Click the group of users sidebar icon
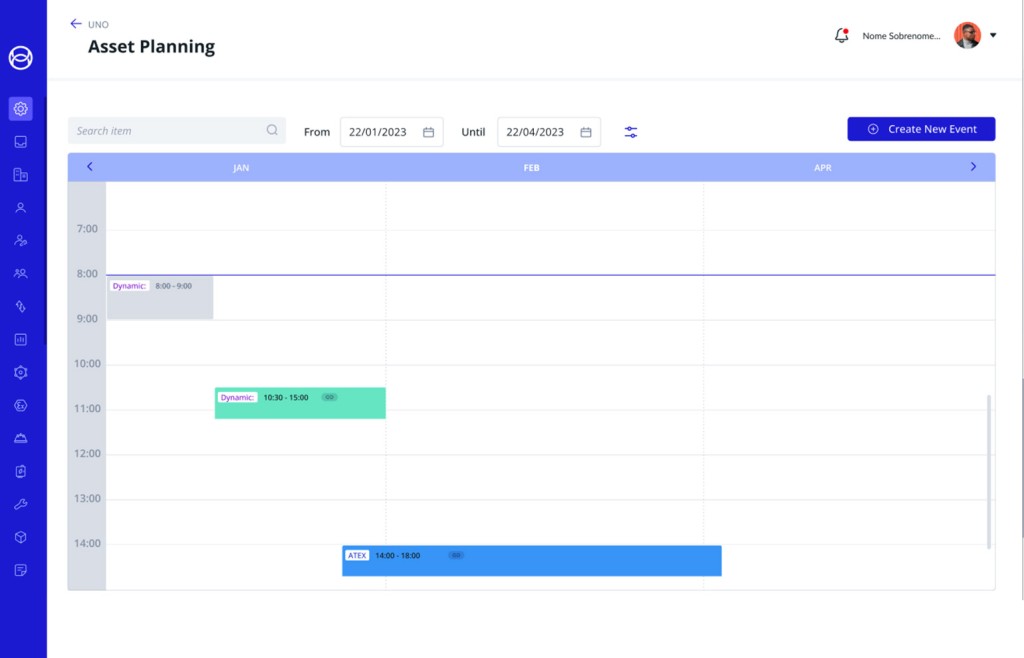The image size is (1024, 658). (20, 273)
